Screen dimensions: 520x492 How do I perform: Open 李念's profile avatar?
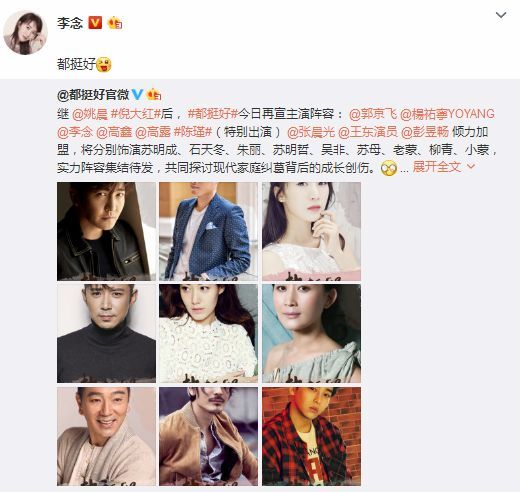25,32
